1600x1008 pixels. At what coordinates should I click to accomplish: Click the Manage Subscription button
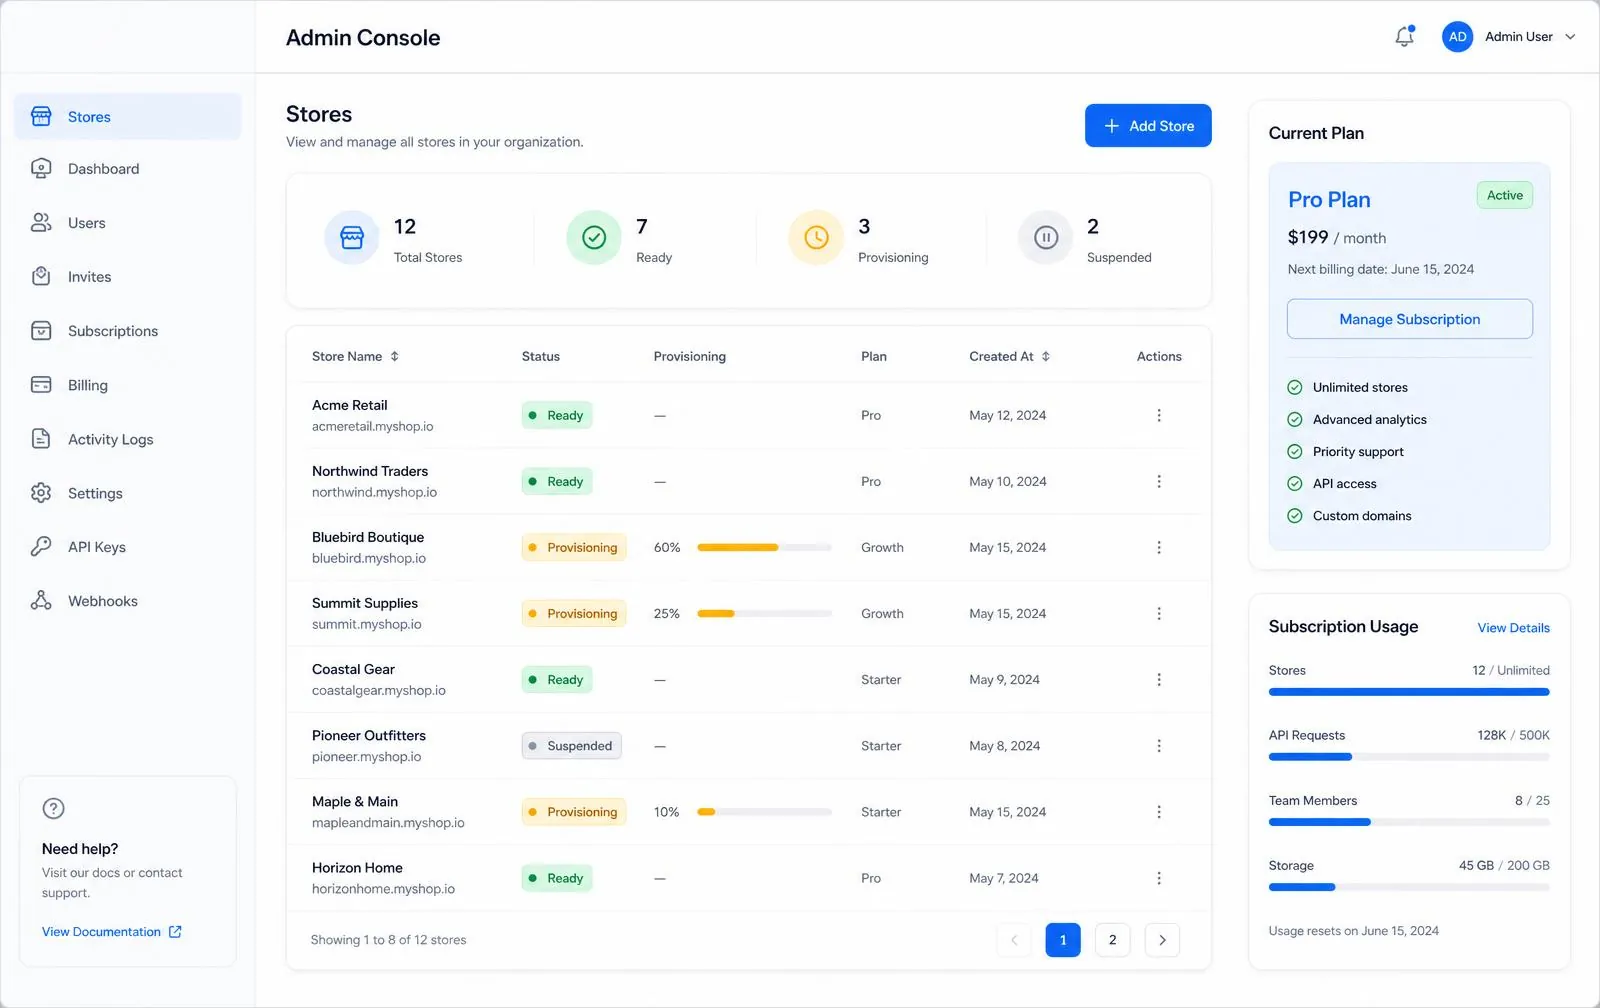tap(1409, 319)
